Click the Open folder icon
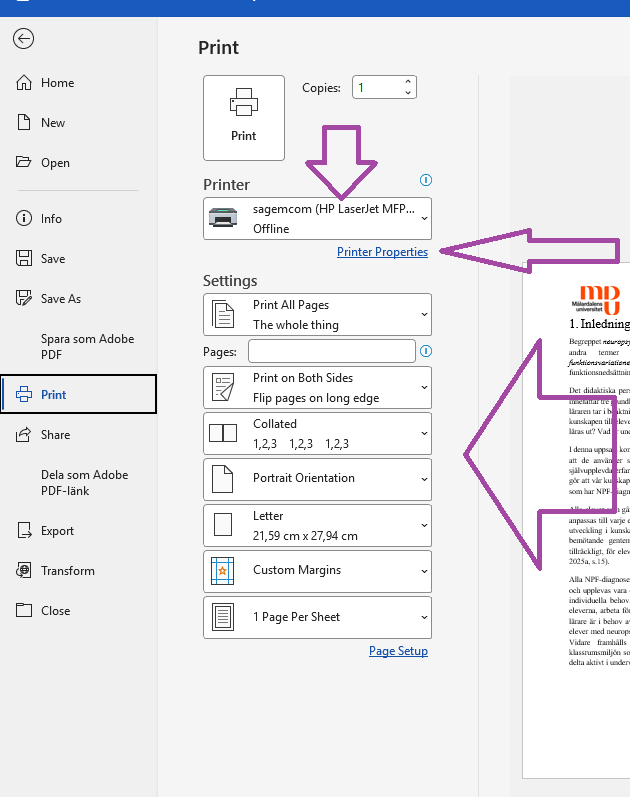Viewport: 630px width, 797px height. (x=23, y=162)
